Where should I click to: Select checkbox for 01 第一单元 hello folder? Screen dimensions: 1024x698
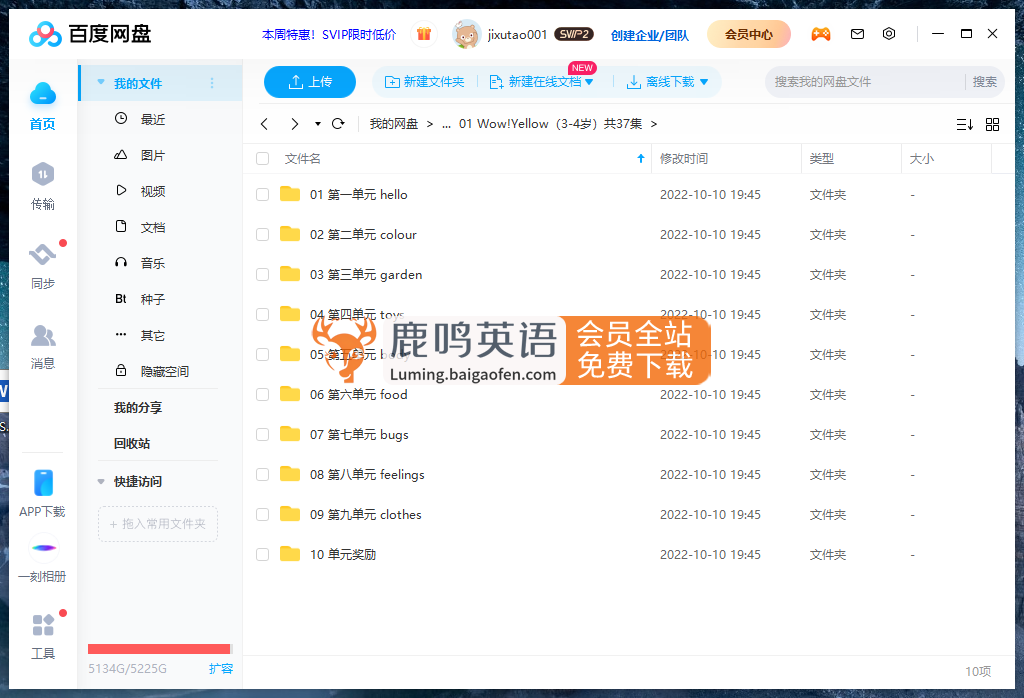[261, 194]
